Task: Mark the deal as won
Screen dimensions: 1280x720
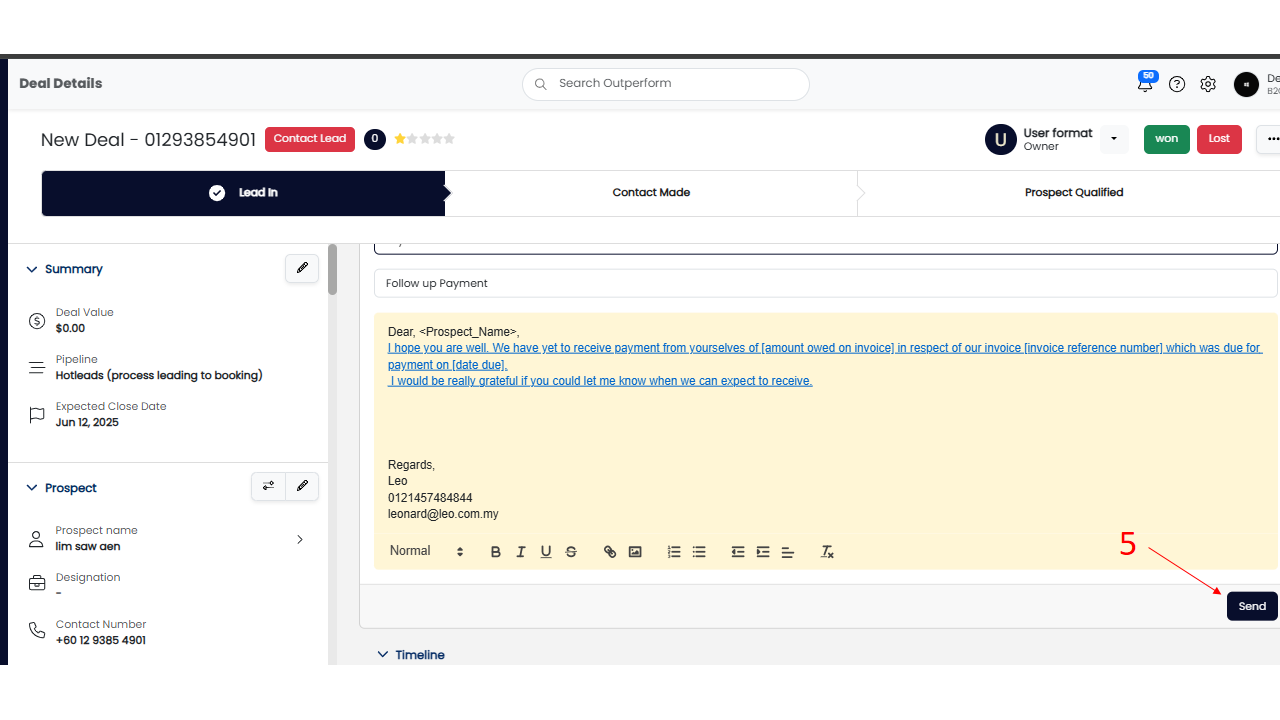Action: (x=1166, y=139)
